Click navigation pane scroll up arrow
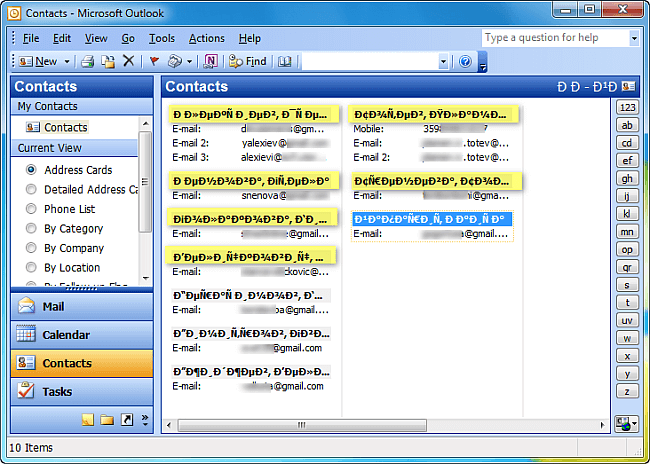This screenshot has height=464, width=650. point(145,123)
